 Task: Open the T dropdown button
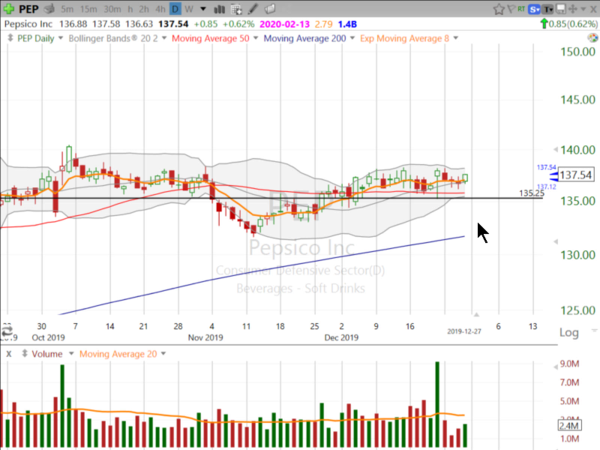pyautogui.click(x=548, y=9)
